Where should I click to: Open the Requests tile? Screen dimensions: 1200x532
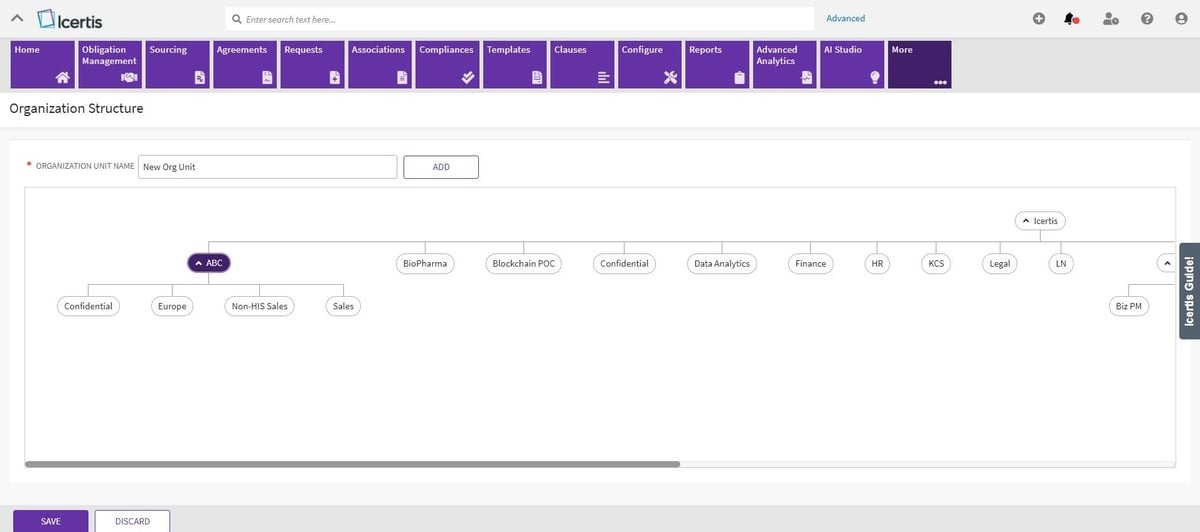pos(313,65)
